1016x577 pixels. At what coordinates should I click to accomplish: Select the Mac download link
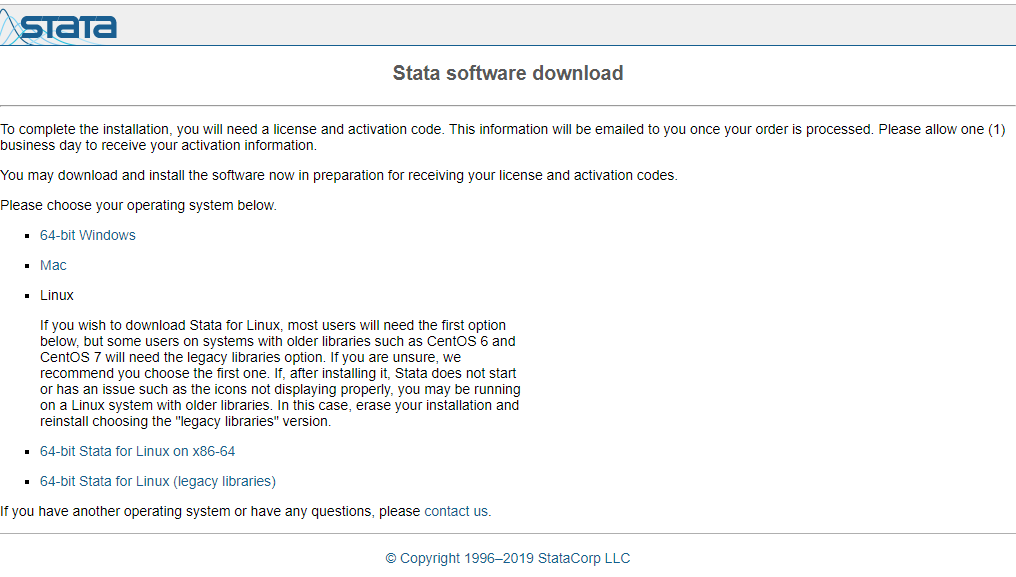coord(53,265)
